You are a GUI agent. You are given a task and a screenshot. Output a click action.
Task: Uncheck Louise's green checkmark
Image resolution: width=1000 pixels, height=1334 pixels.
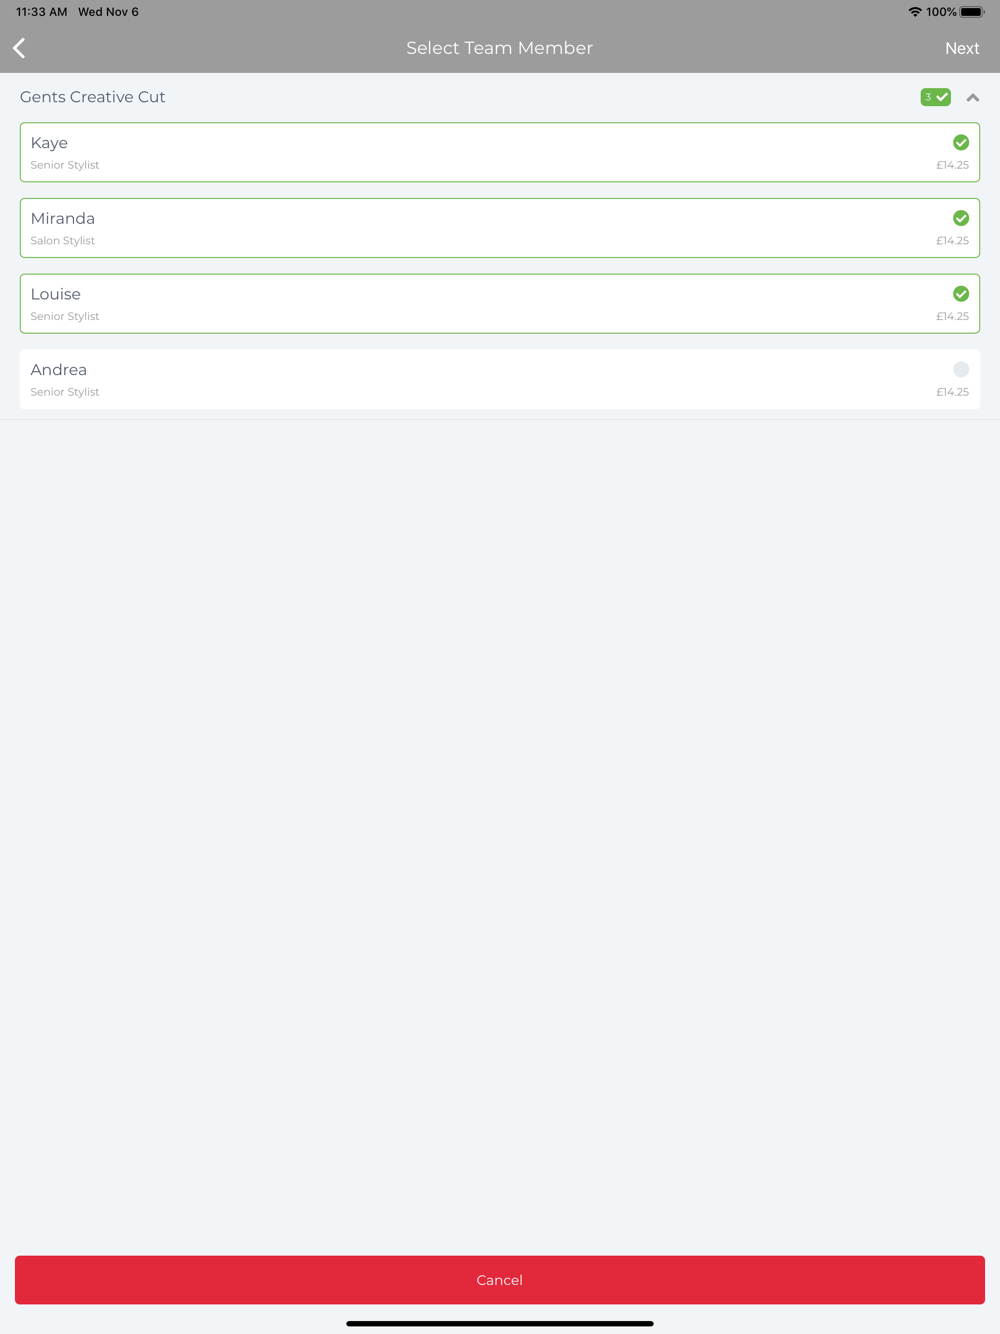pyautogui.click(x=961, y=294)
